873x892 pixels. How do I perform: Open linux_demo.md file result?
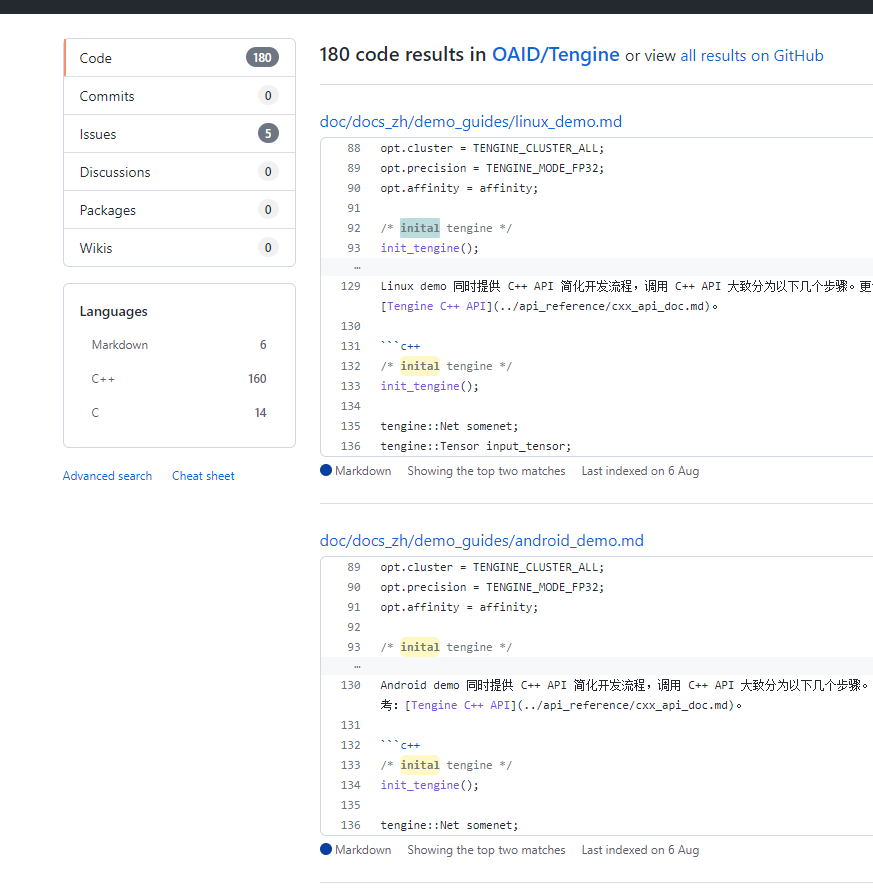tap(471, 122)
